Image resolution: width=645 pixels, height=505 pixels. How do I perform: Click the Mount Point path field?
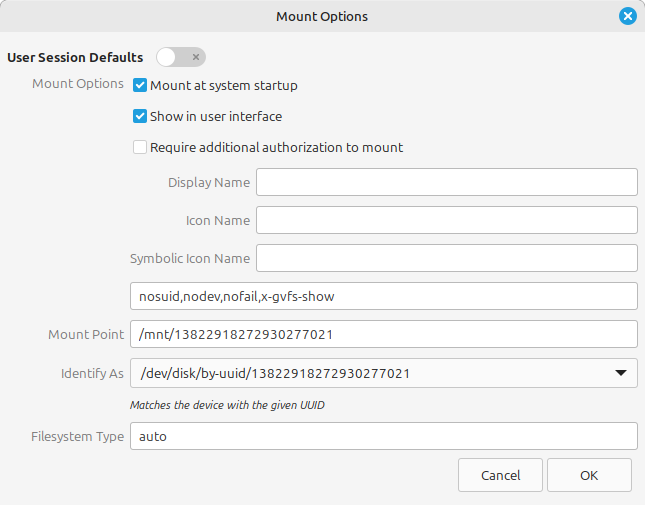tap(384, 334)
